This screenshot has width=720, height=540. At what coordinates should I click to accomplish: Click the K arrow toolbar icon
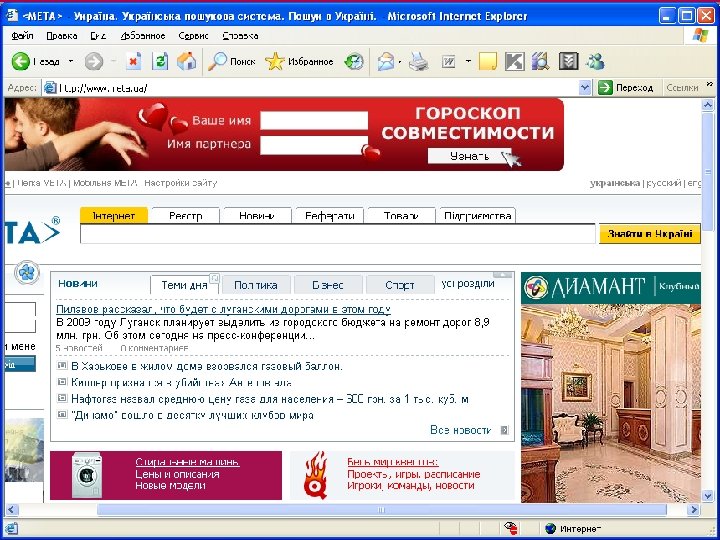(514, 62)
